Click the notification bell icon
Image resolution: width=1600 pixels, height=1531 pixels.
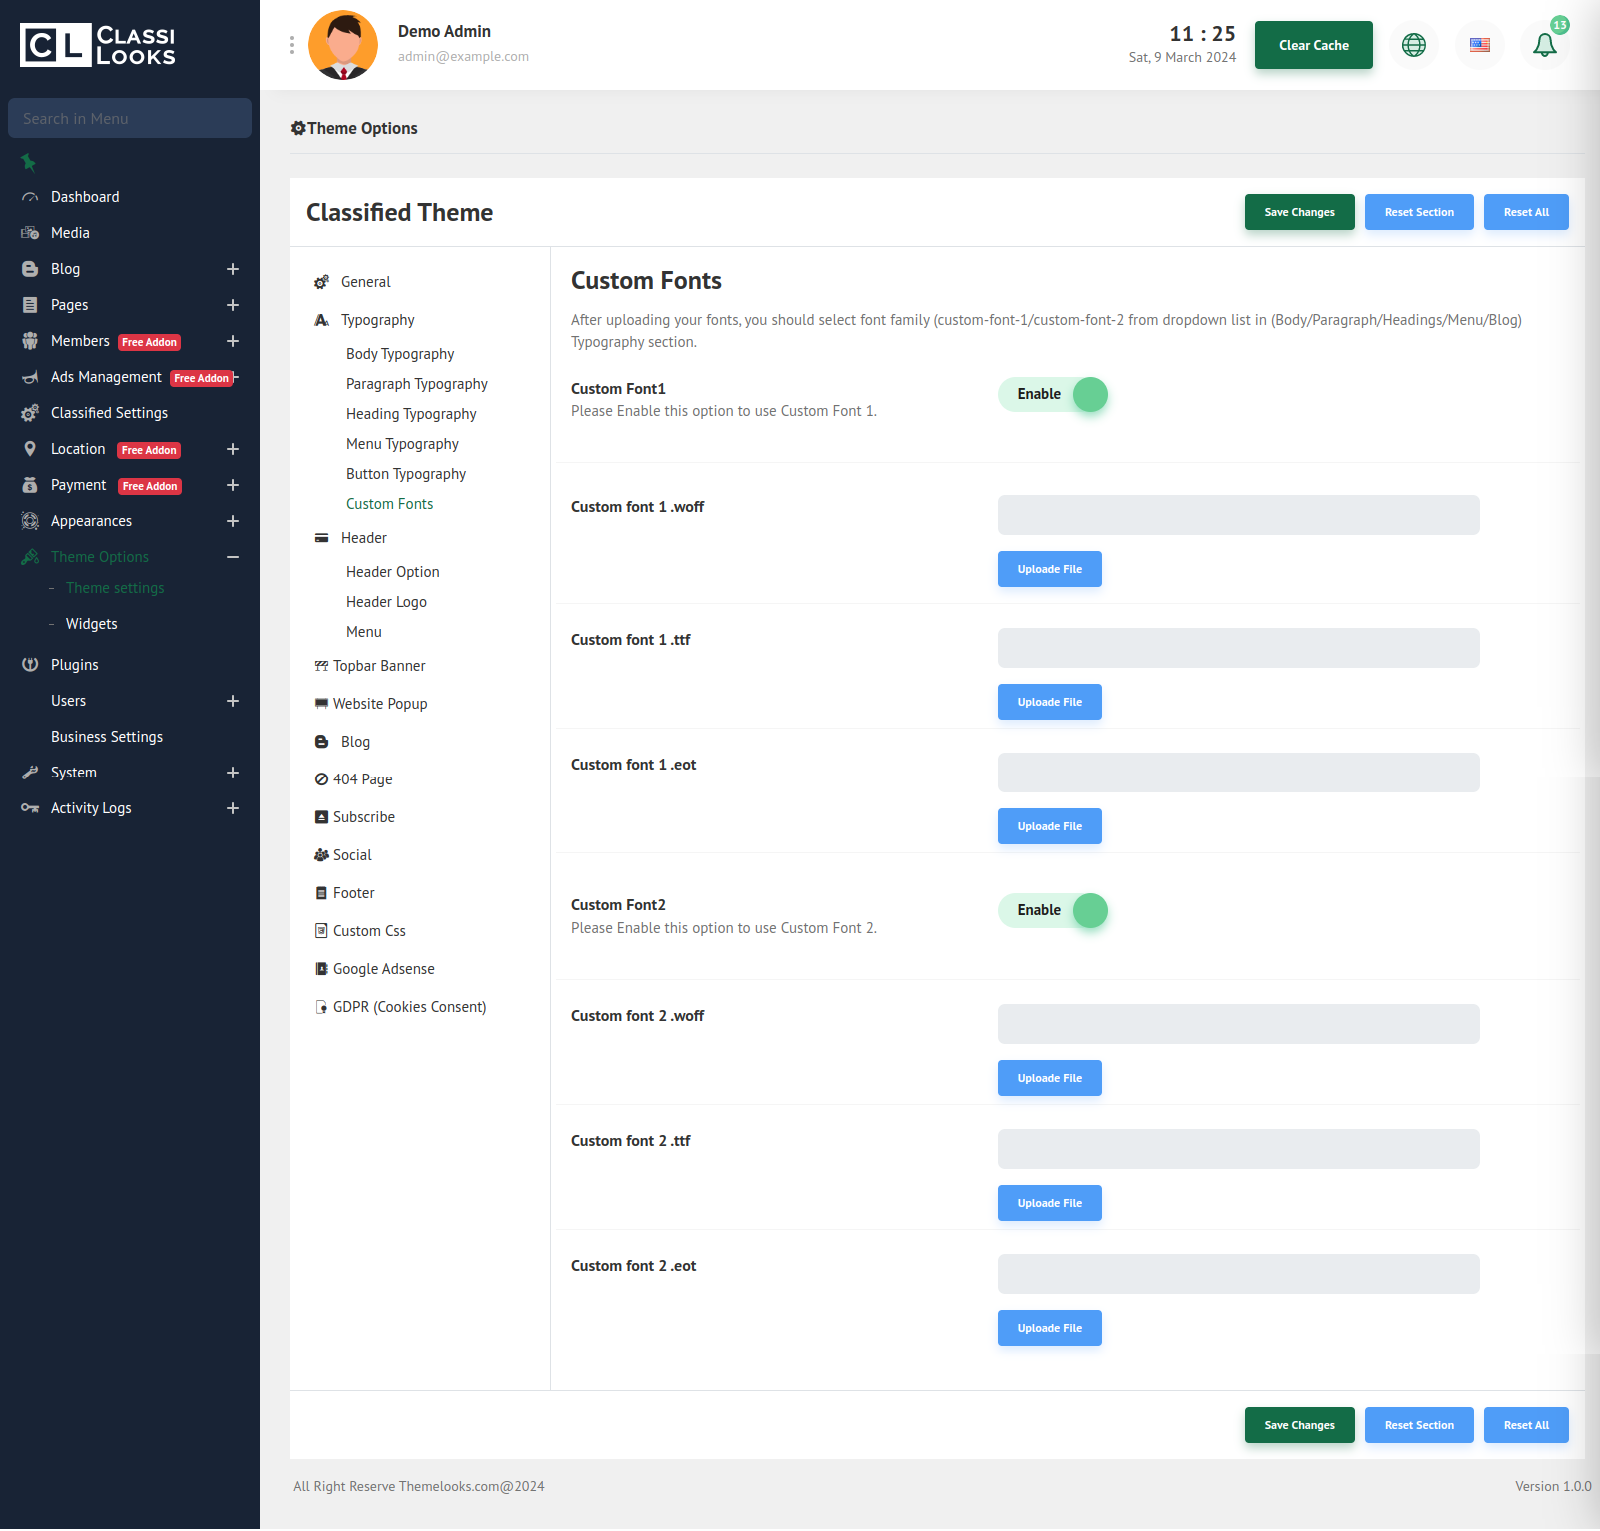[1544, 45]
